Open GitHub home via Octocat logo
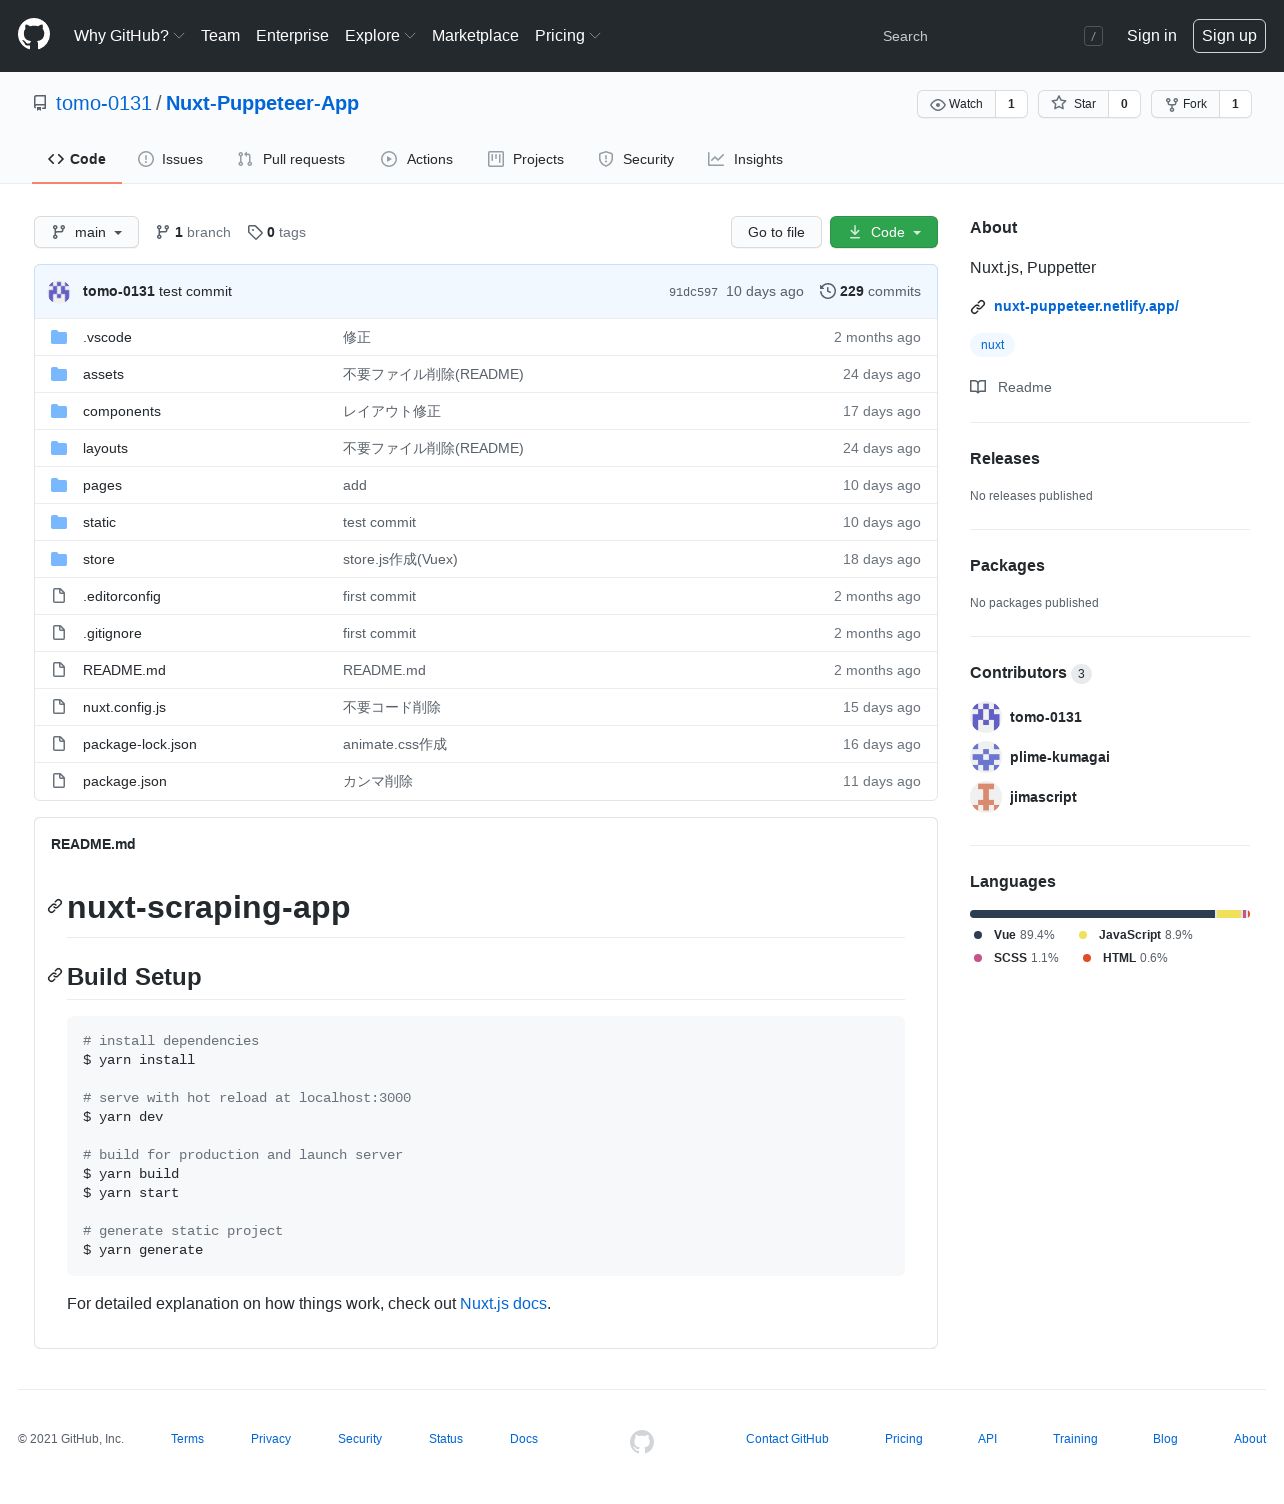 (34, 35)
